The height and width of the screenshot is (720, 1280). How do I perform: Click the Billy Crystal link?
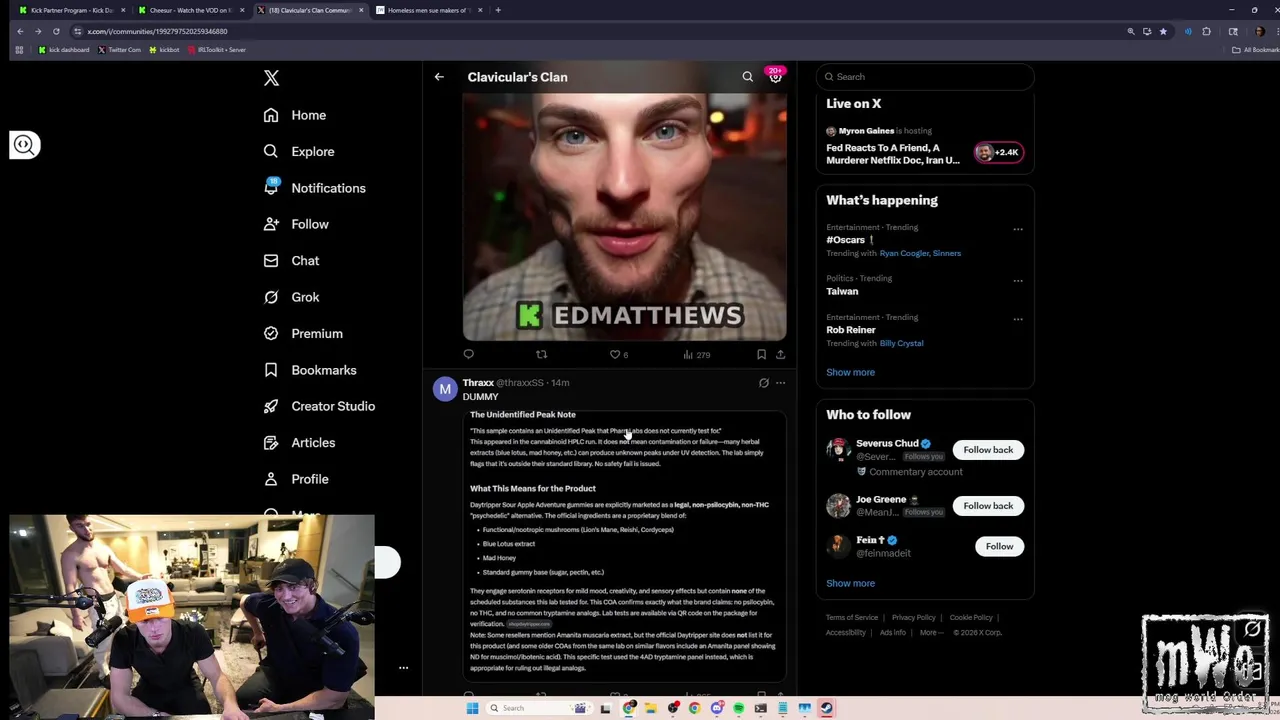coord(901,343)
